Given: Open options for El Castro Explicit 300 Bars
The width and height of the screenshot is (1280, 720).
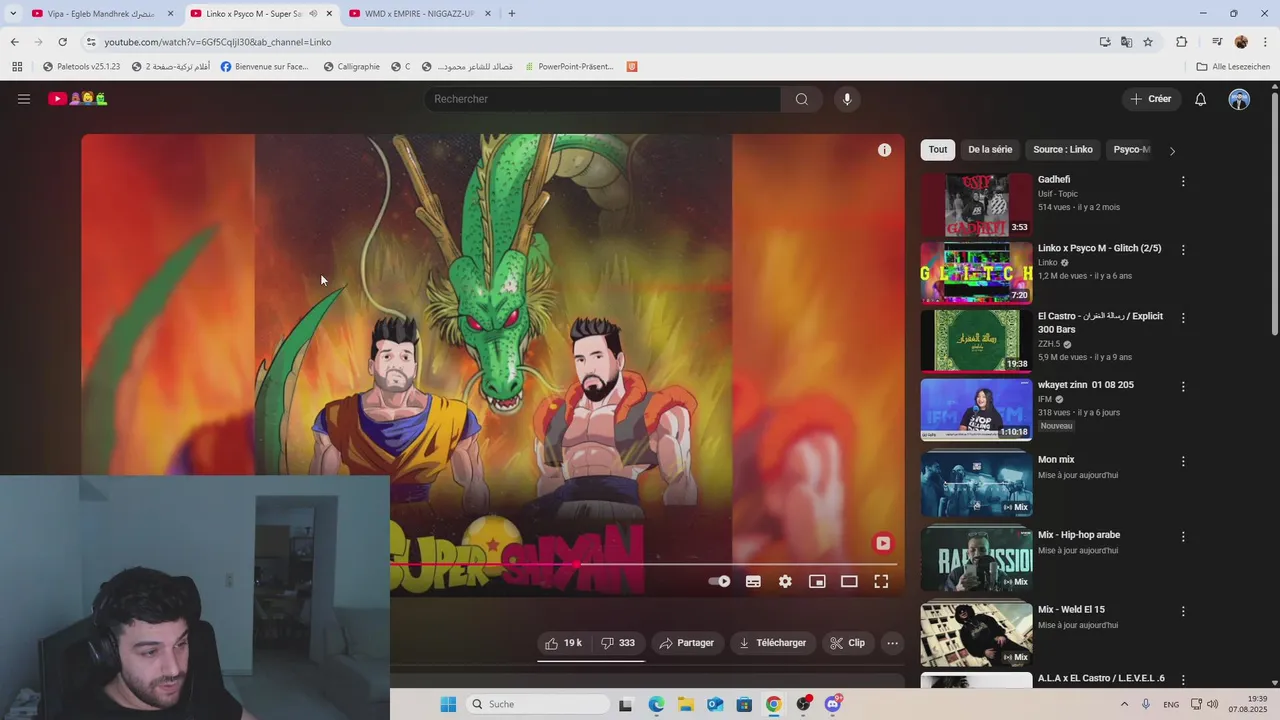Looking at the screenshot, I should (x=1183, y=317).
